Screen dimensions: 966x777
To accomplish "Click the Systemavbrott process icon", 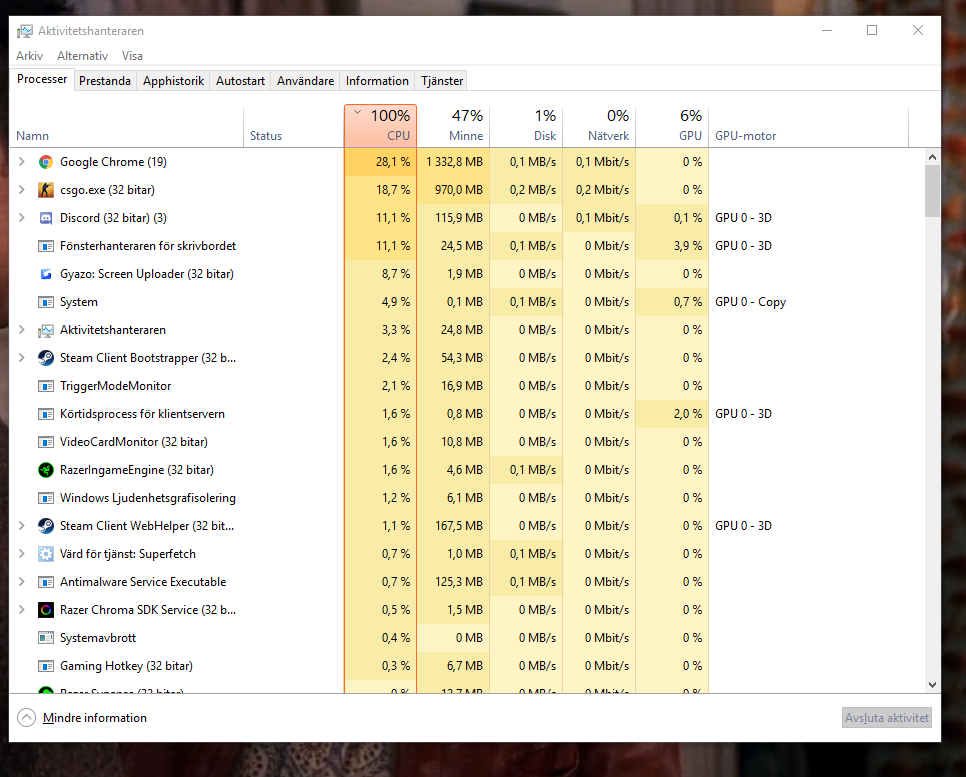I will click(46, 638).
